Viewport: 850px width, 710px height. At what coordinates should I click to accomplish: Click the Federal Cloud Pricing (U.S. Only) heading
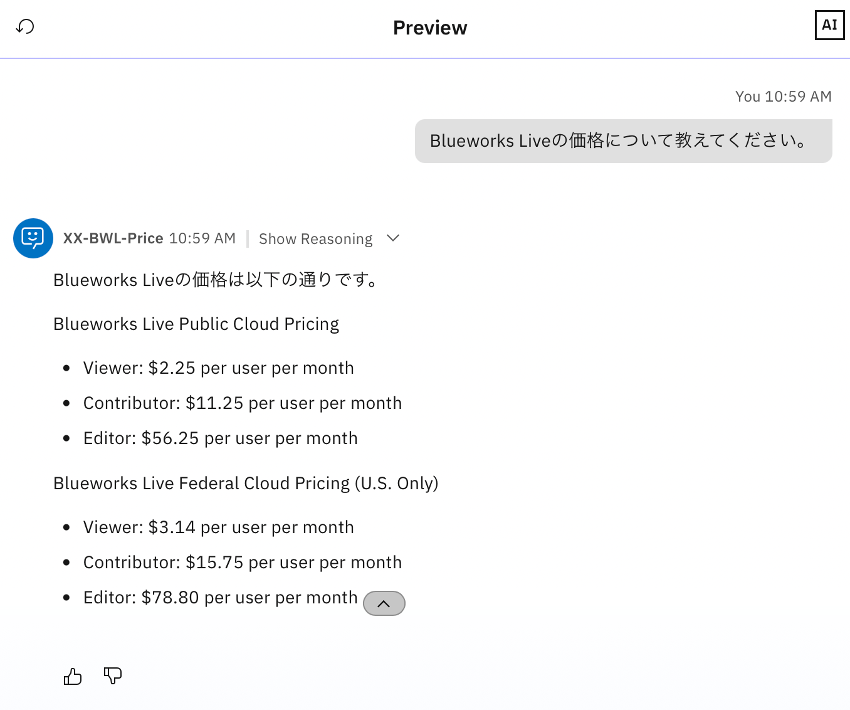pyautogui.click(x=246, y=483)
